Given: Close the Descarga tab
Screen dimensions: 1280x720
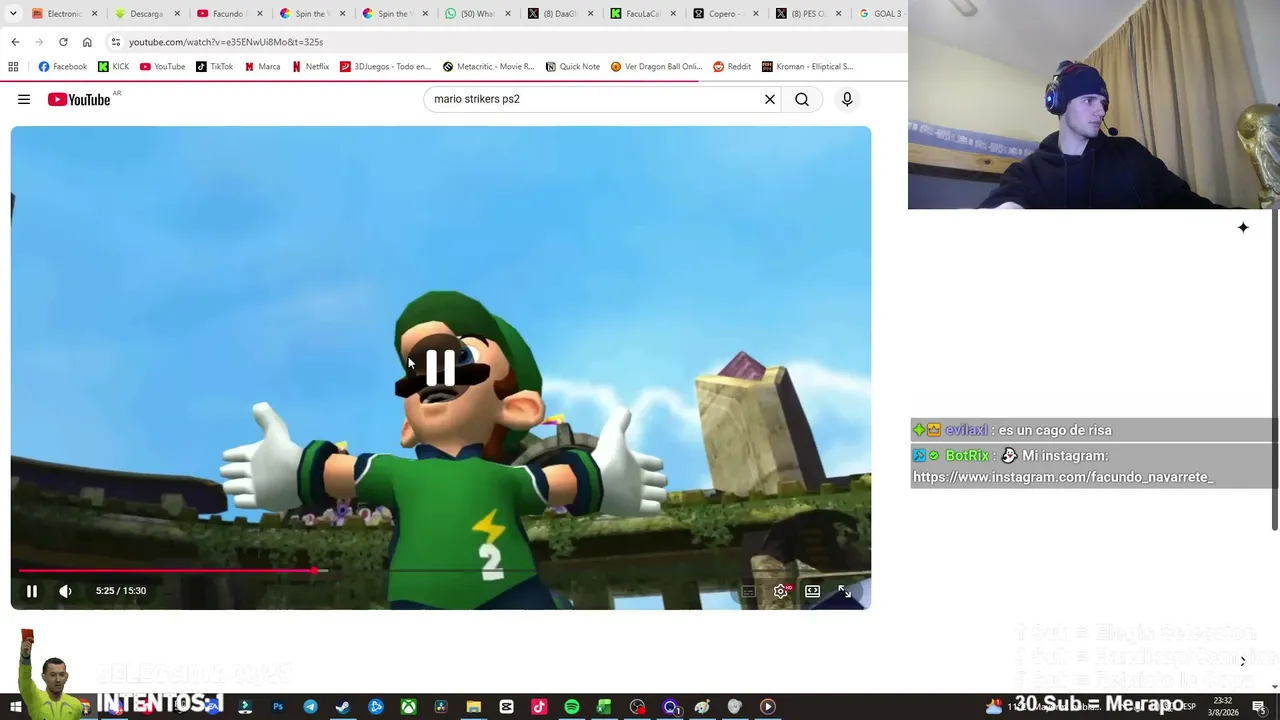Looking at the screenshot, I should (x=178, y=14).
